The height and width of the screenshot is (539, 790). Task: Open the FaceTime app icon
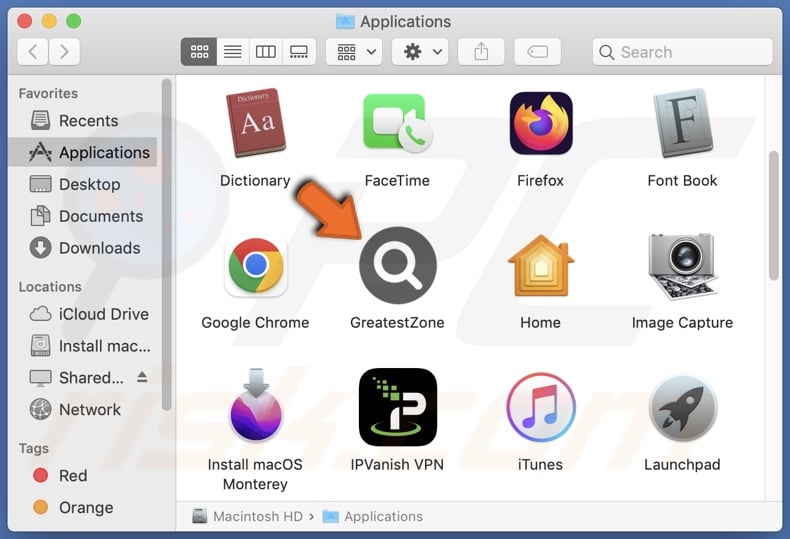(x=398, y=123)
